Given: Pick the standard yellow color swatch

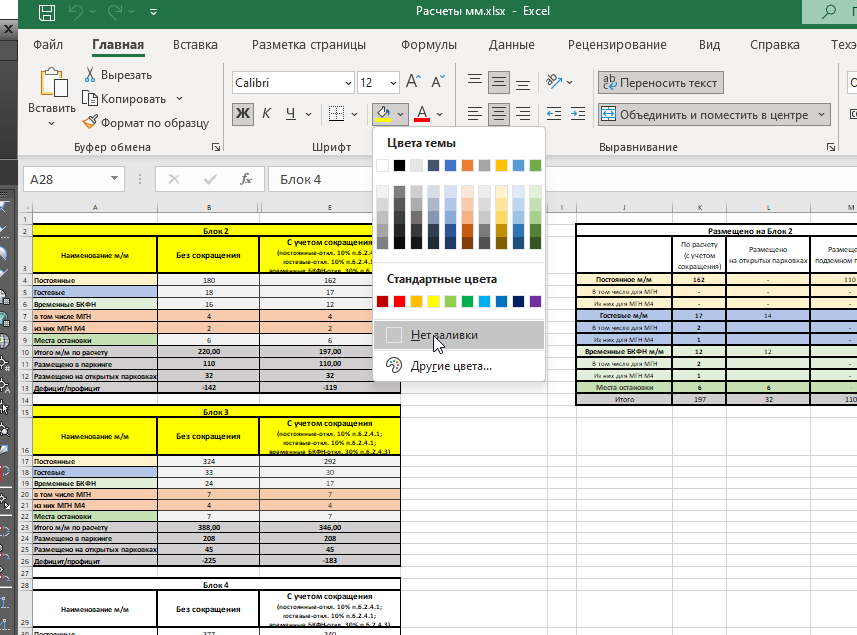Looking at the screenshot, I should coord(433,302).
